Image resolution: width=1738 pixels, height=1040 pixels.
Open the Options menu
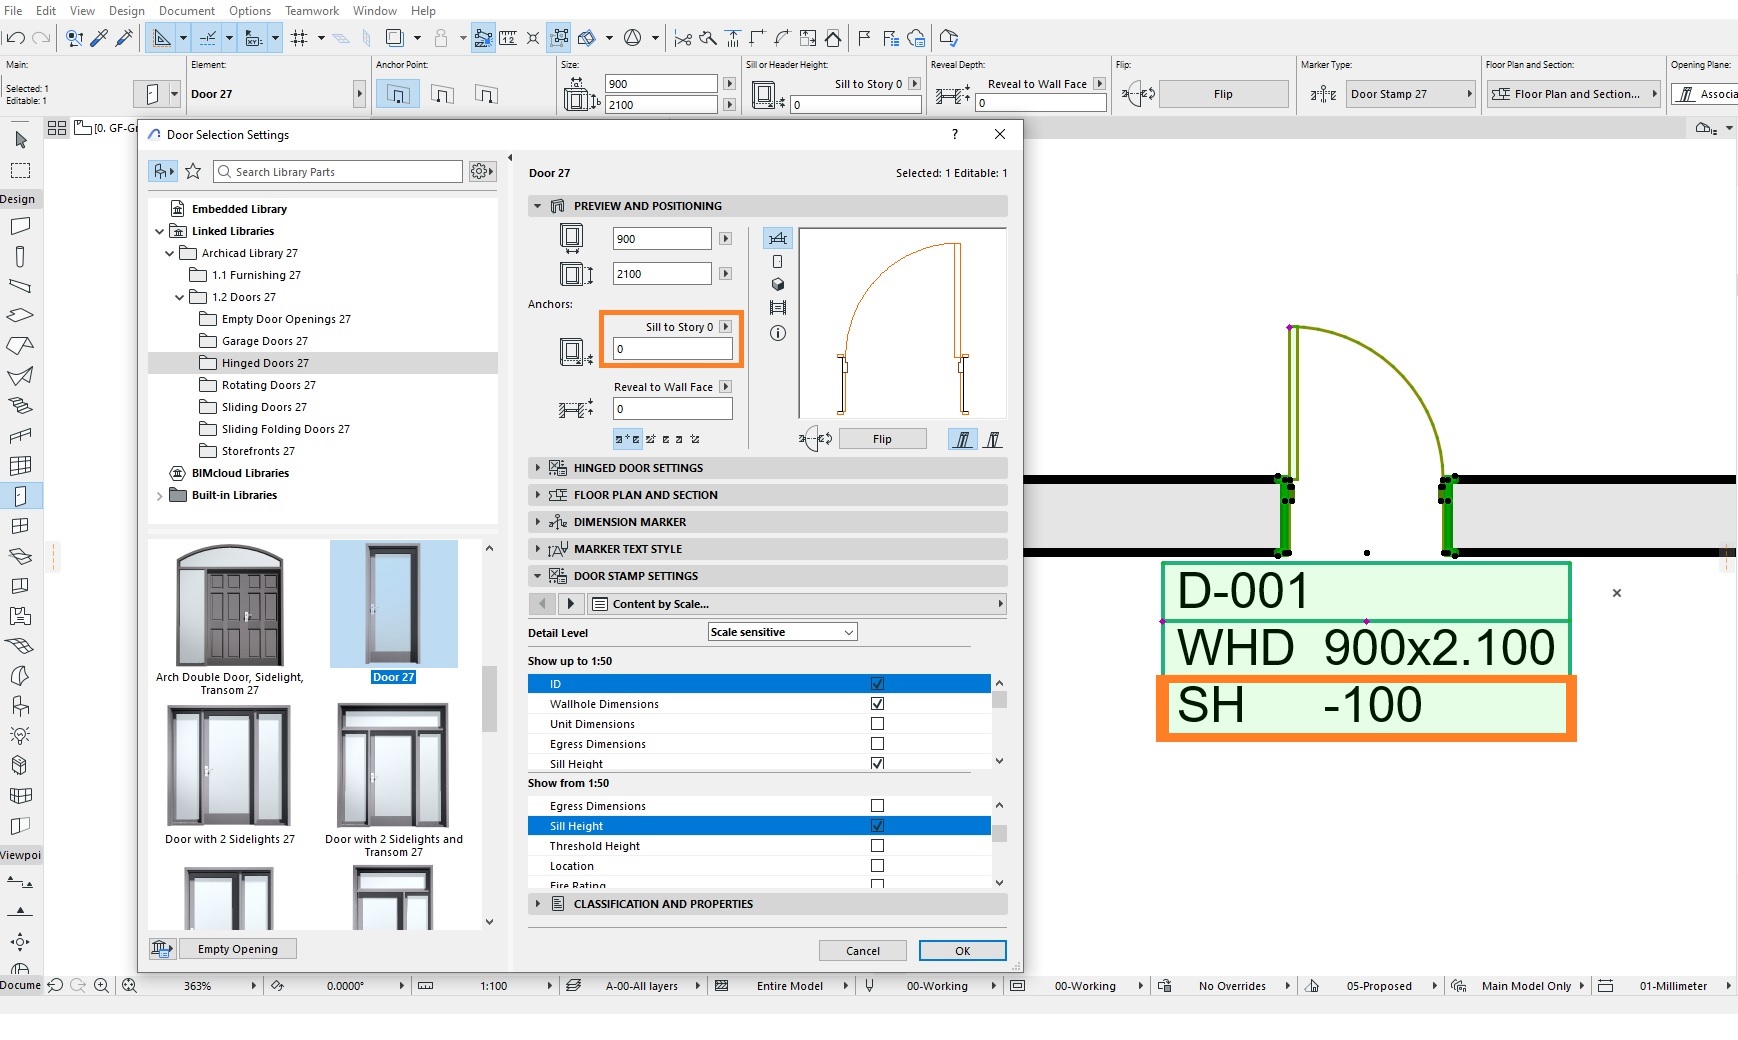point(250,11)
